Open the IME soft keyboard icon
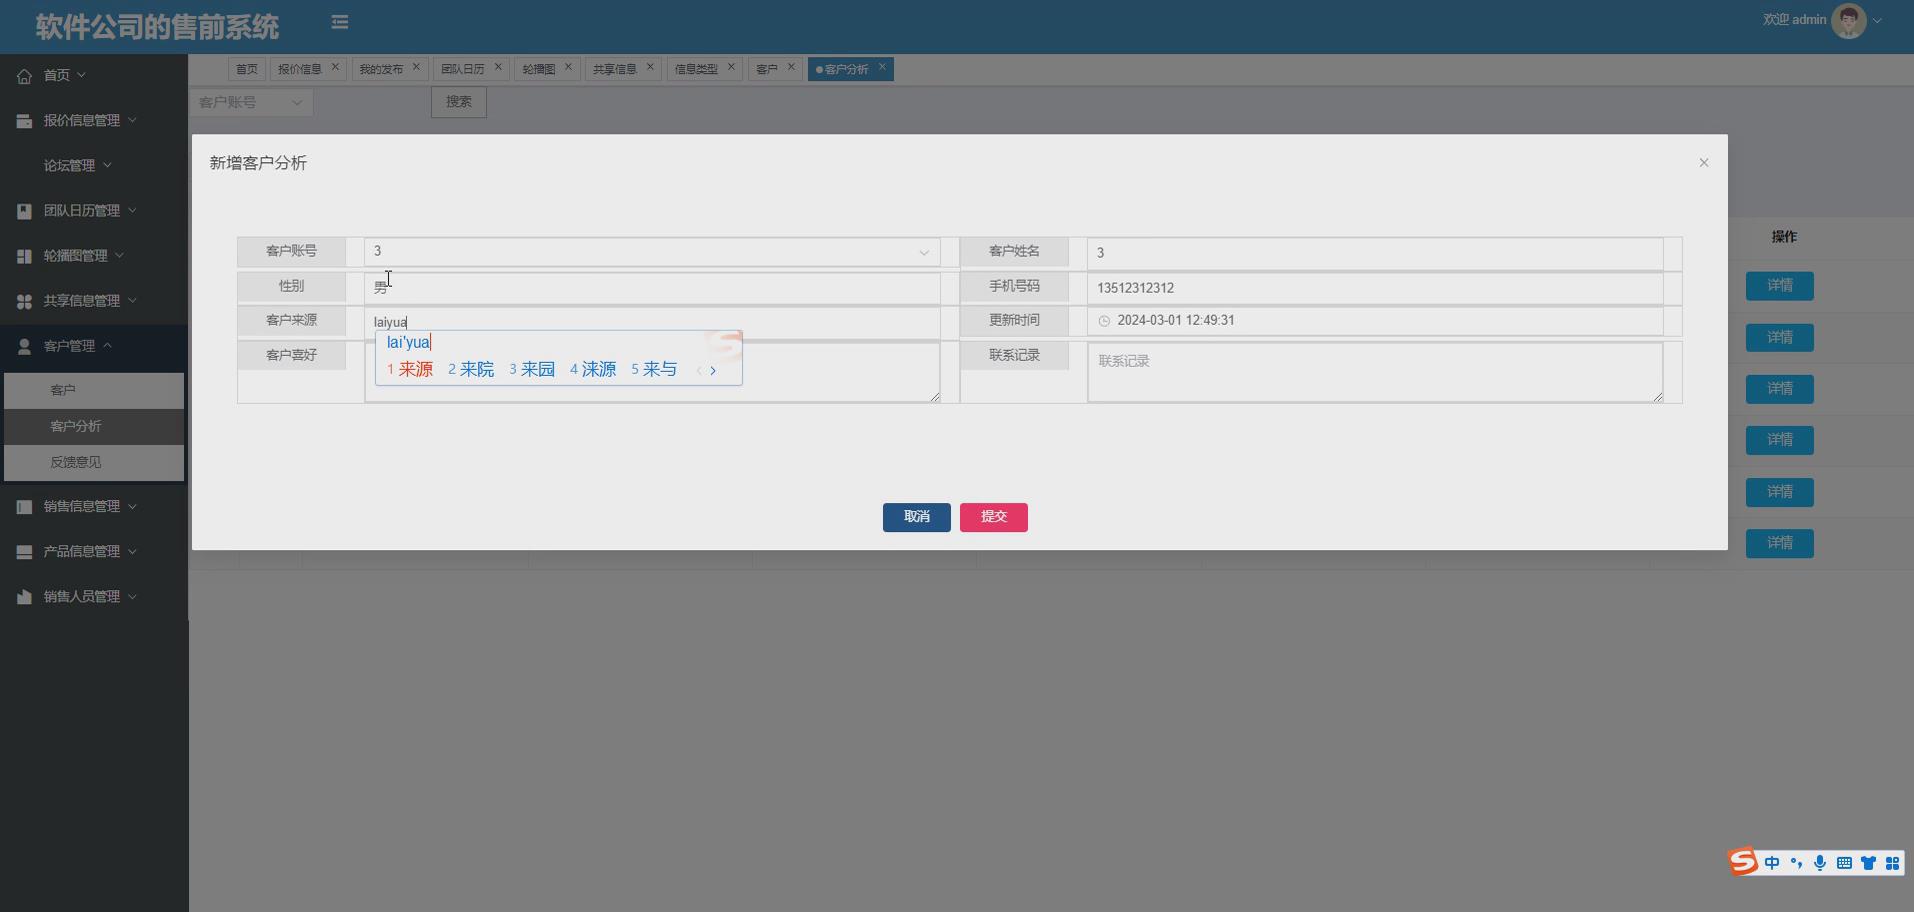The image size is (1914, 912). pyautogui.click(x=1844, y=863)
